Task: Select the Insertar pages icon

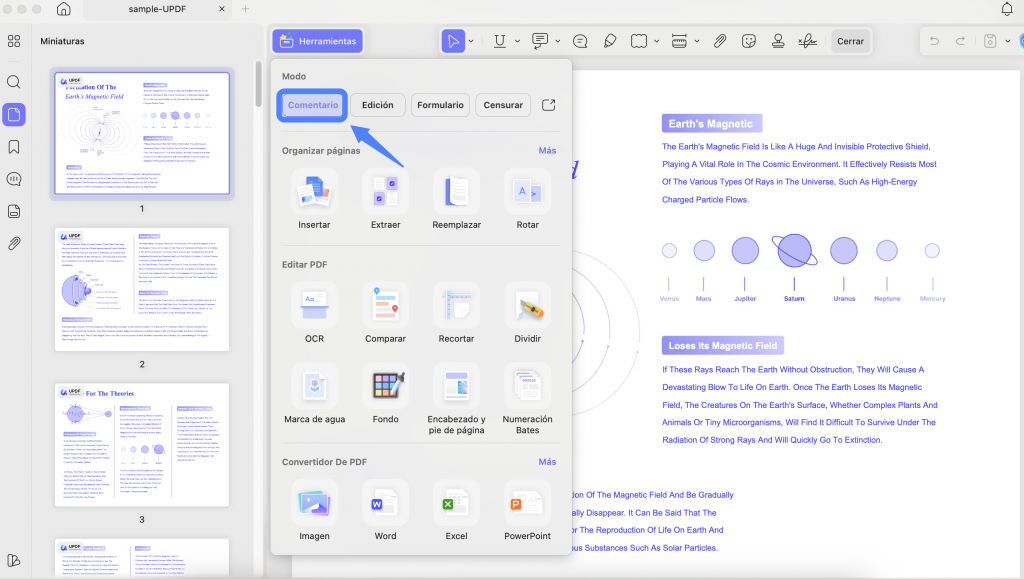Action: tap(314, 192)
